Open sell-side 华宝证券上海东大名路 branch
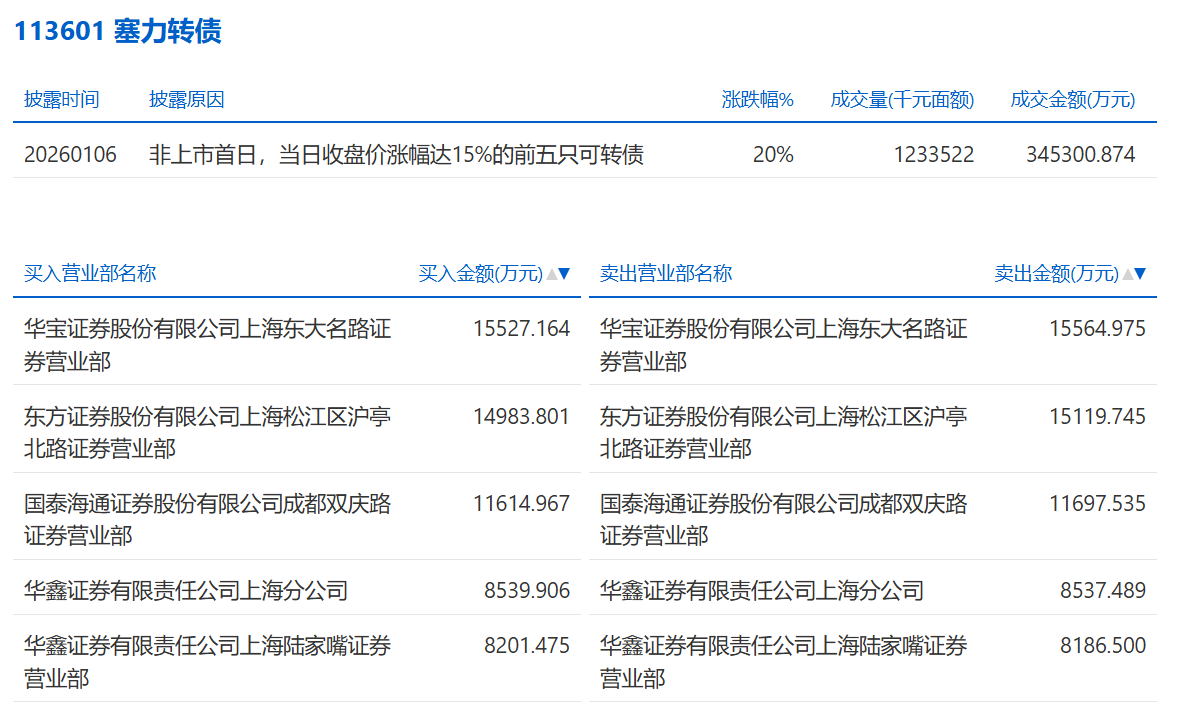Viewport: 1194px width, 705px height. tap(783, 345)
